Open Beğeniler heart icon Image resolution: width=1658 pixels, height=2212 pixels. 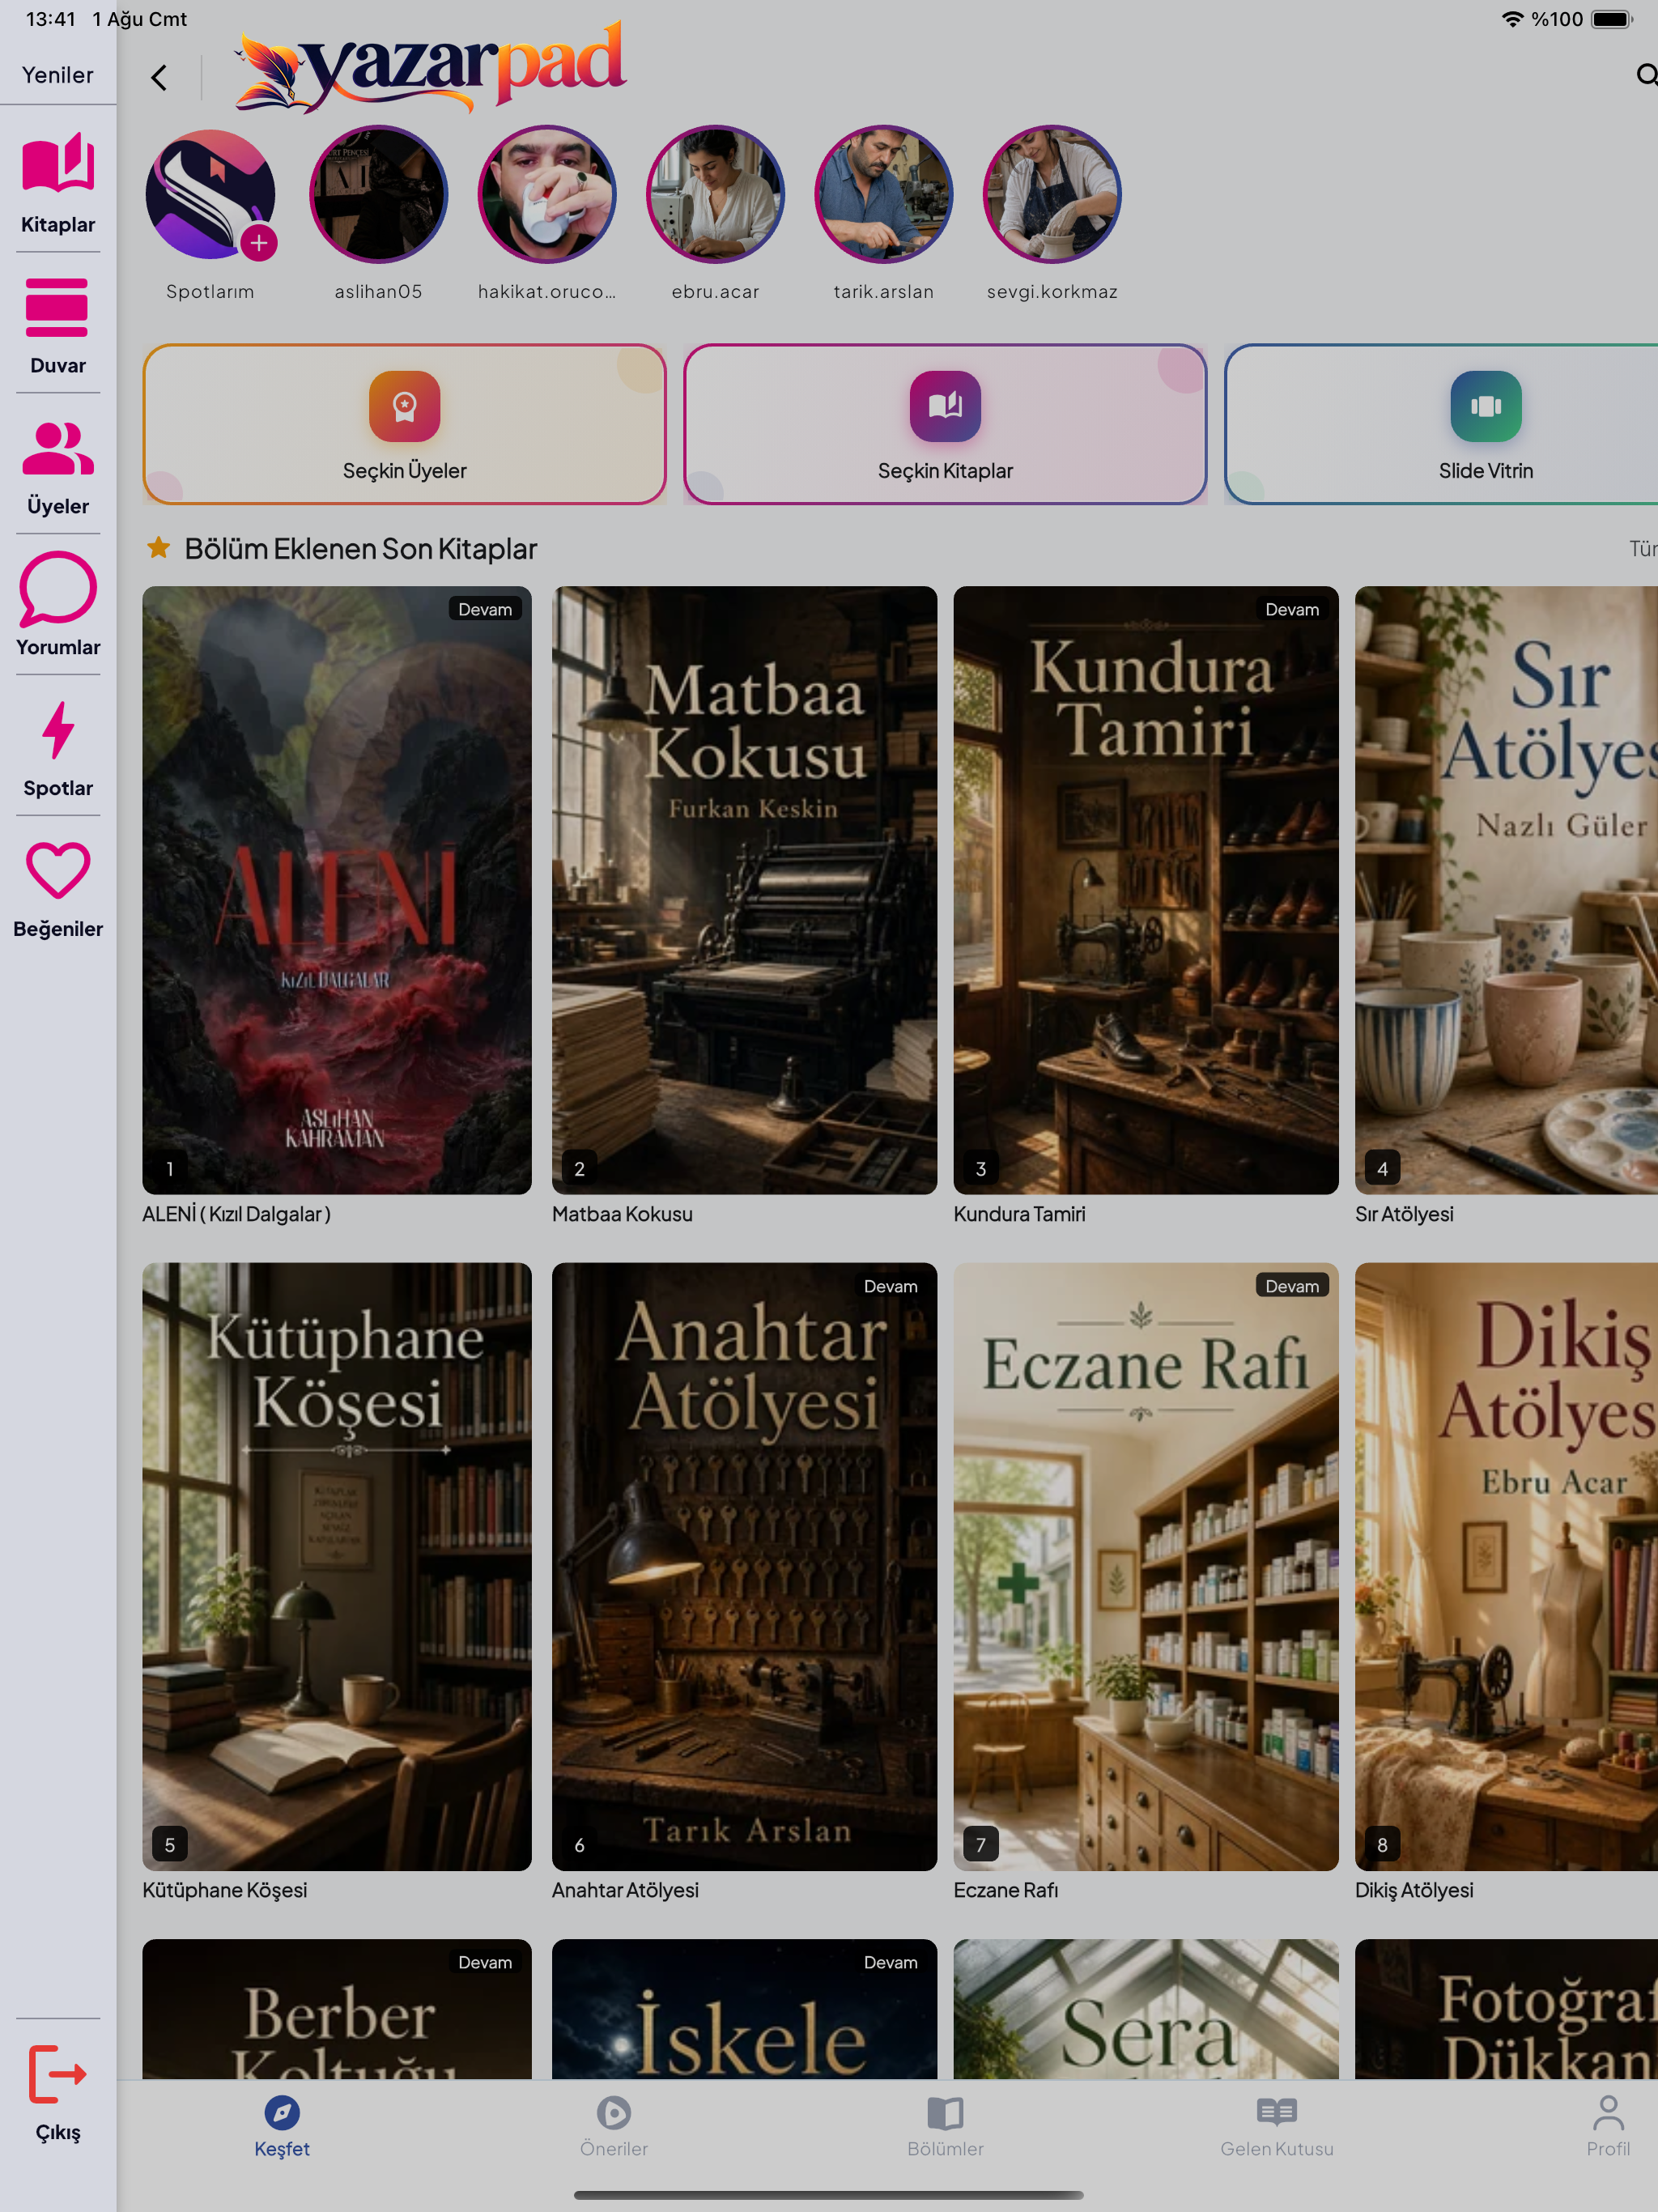(x=58, y=870)
